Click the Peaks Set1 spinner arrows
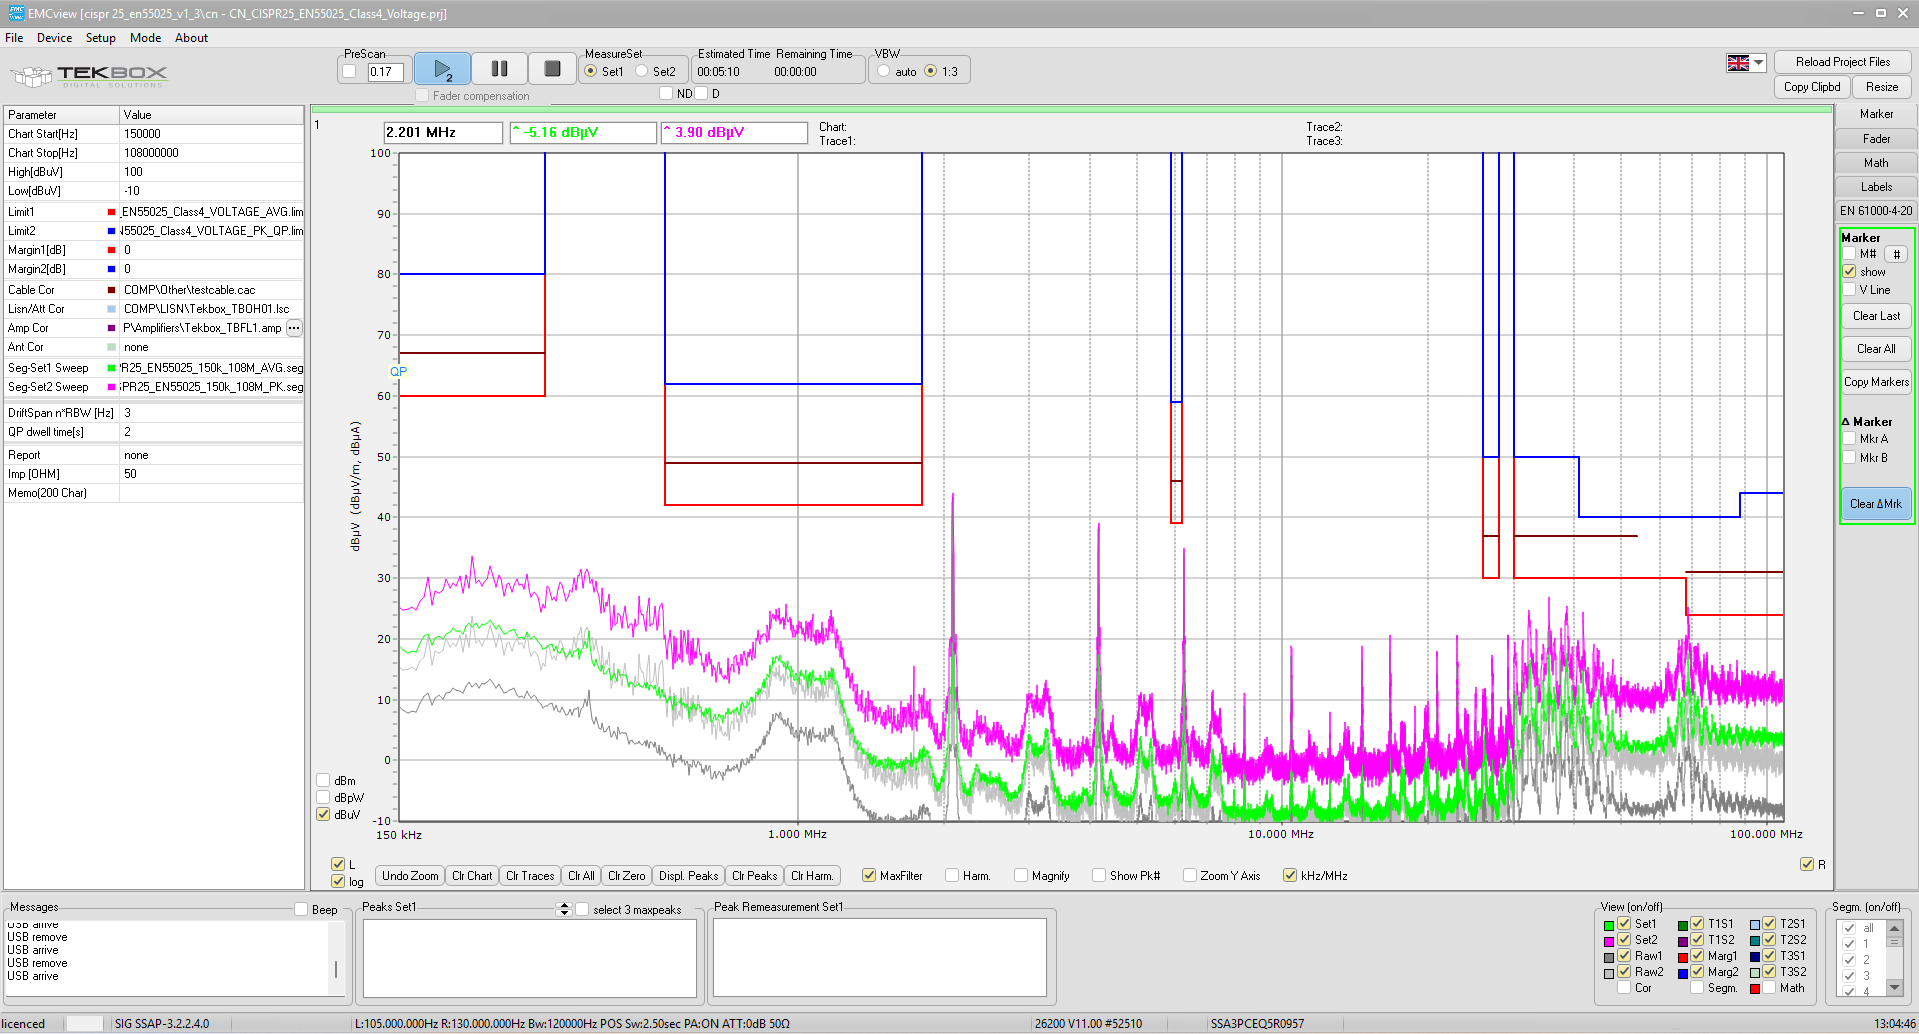 point(564,908)
